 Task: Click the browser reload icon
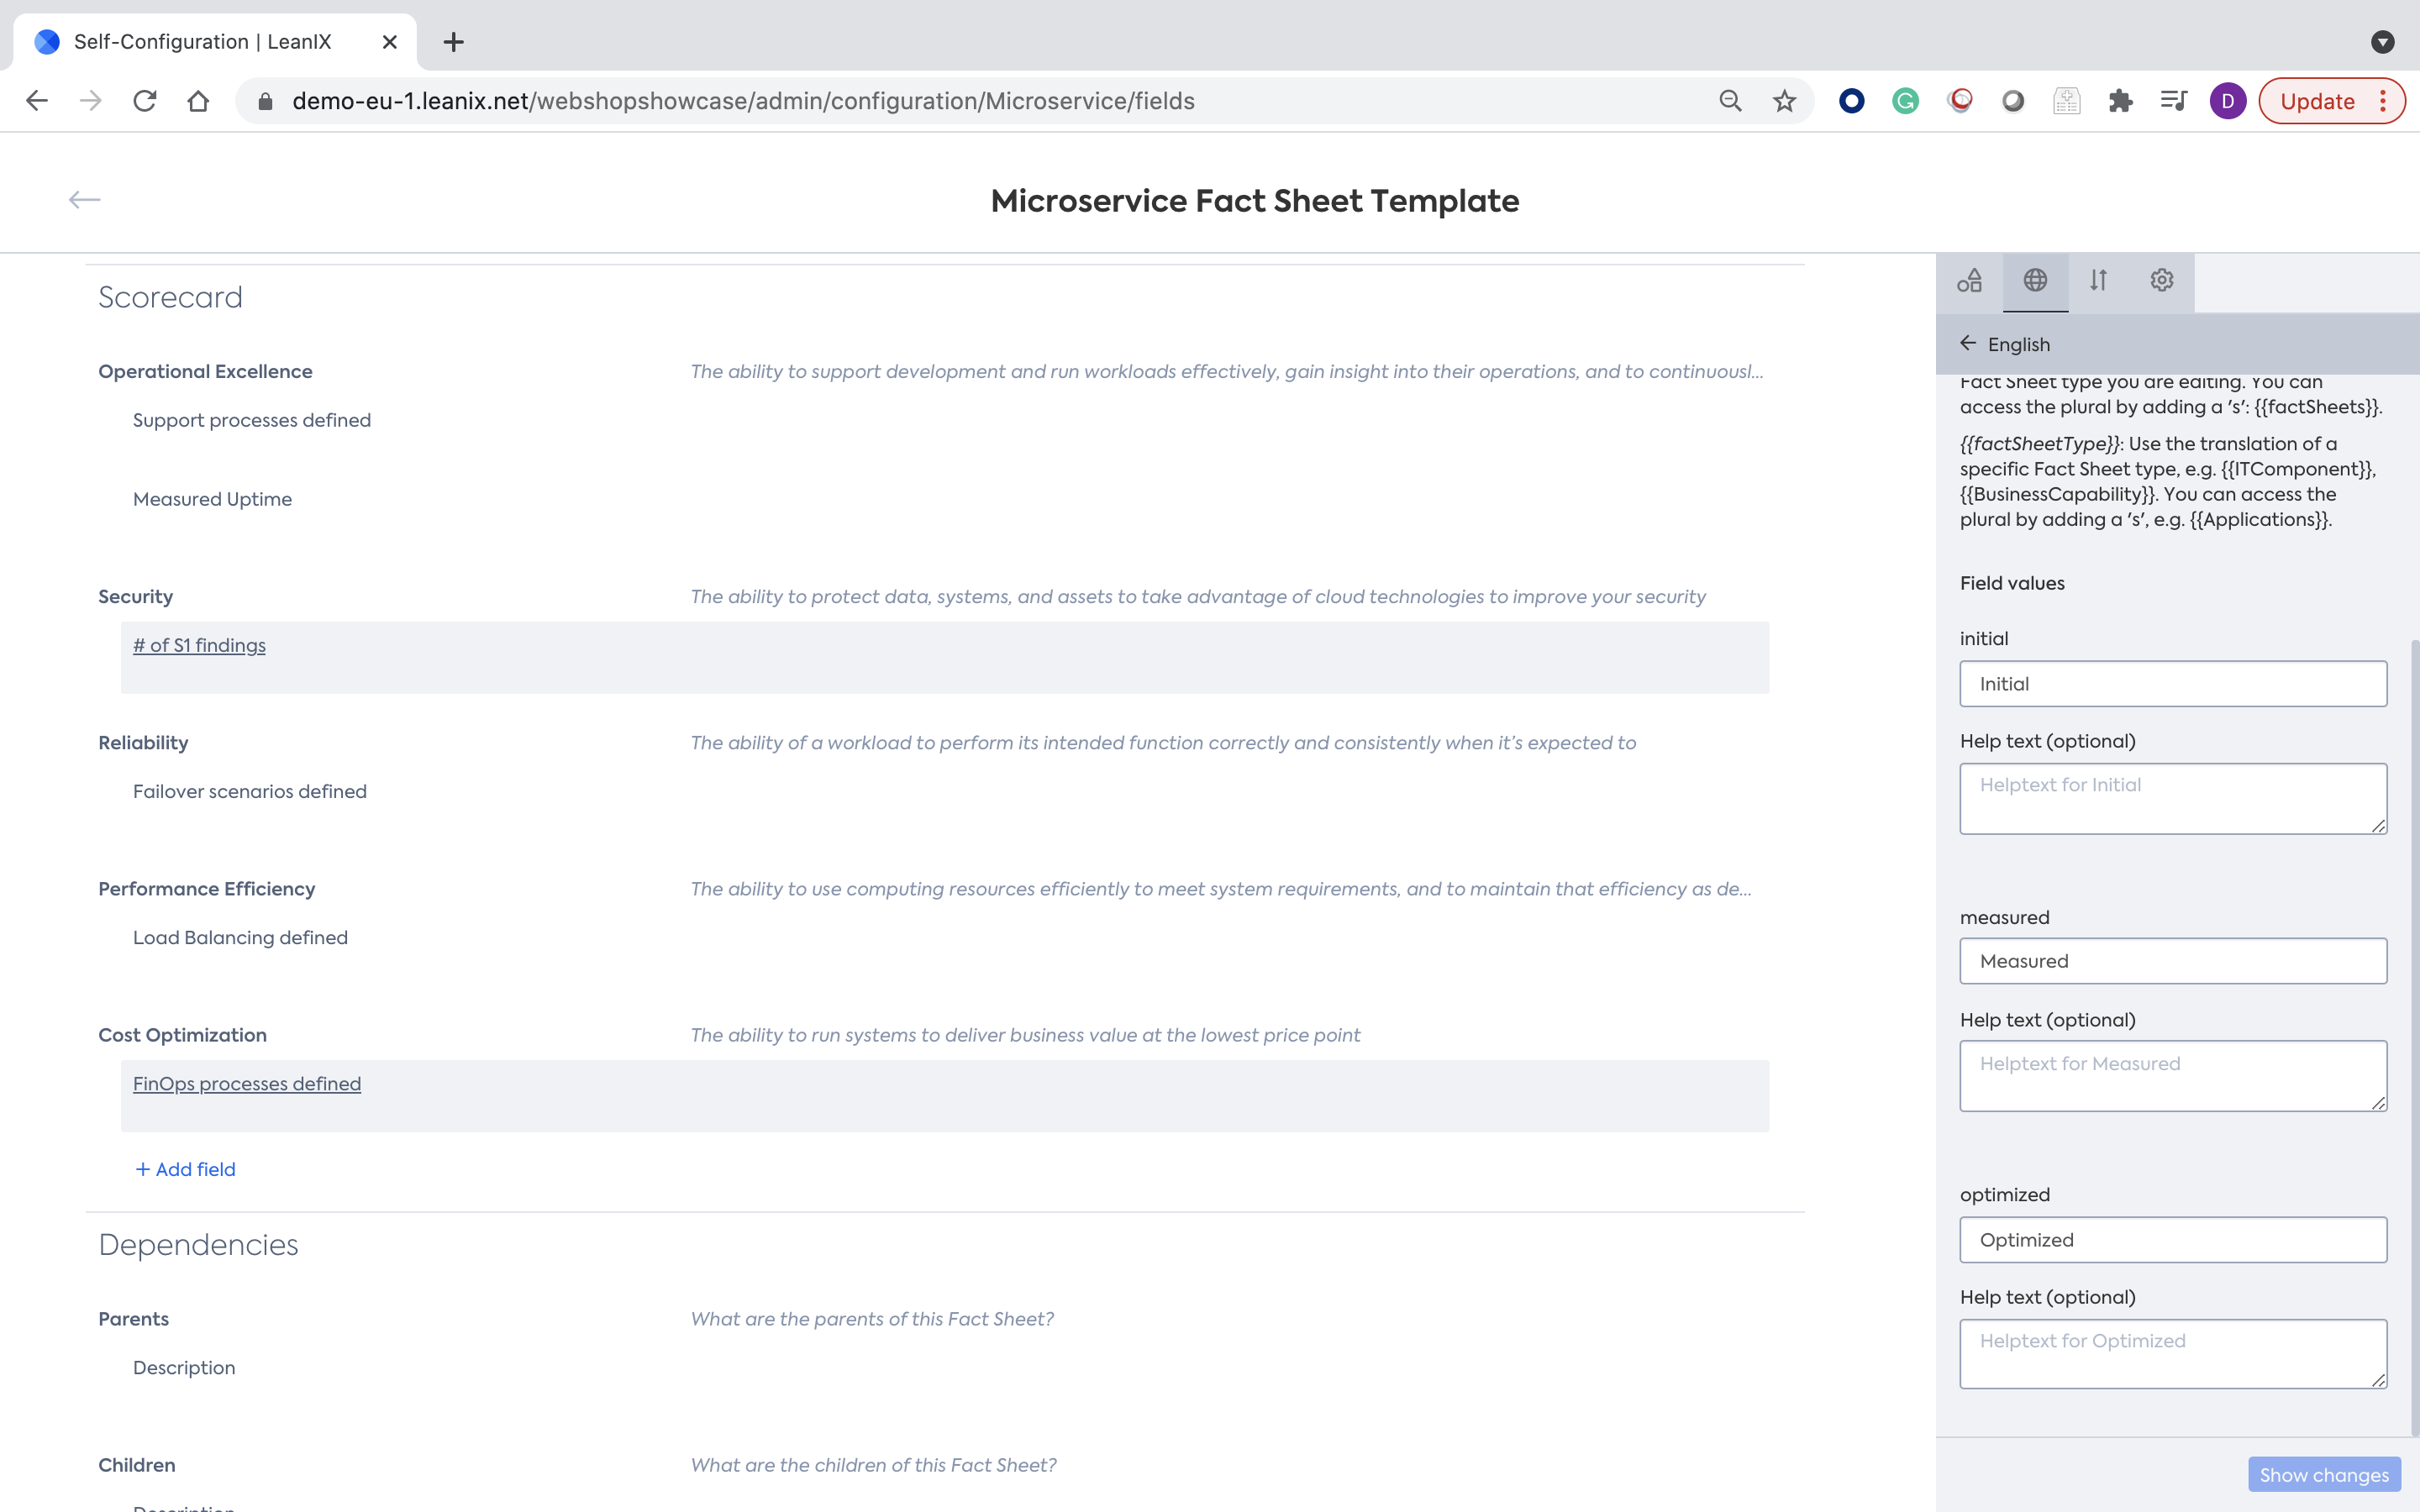coord(145,101)
